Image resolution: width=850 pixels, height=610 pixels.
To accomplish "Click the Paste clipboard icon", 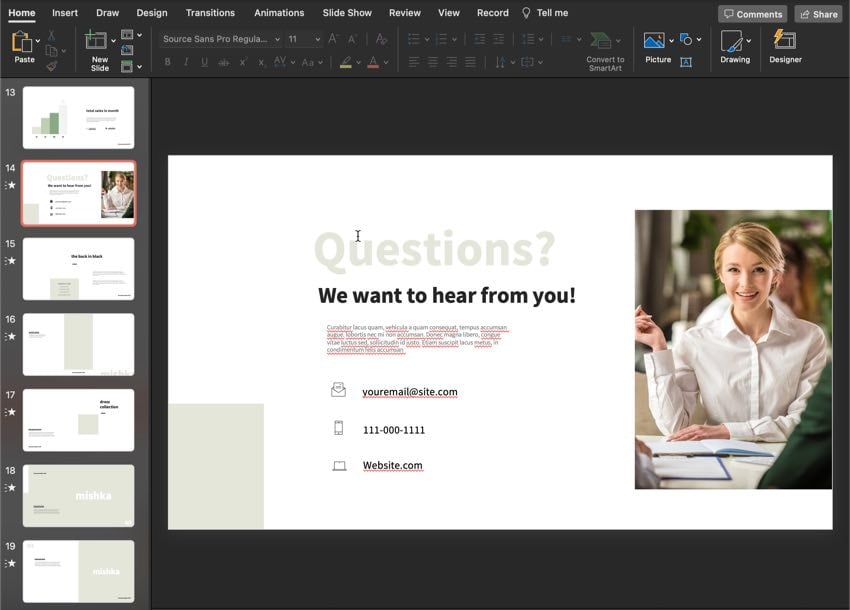I will [22, 42].
